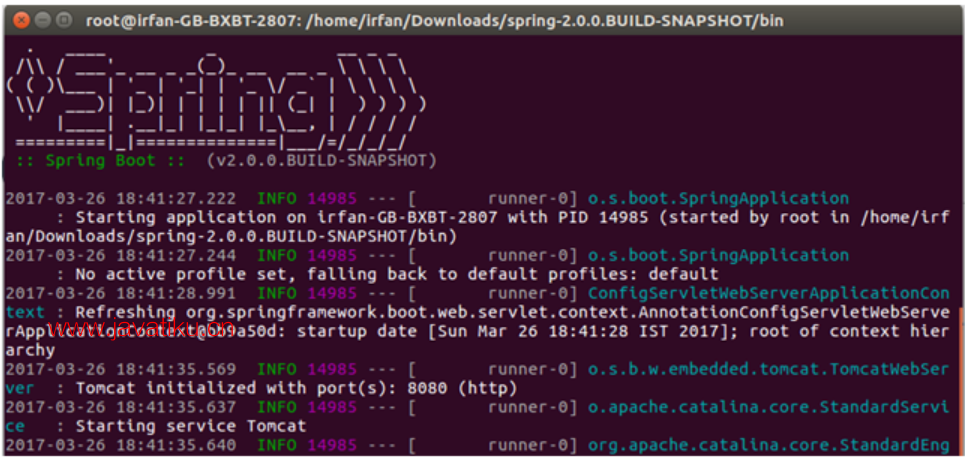Image resolution: width=965 pixels, height=459 pixels.
Task: Select timestamp '2017-03-26 18:41:35.569'
Action: pos(121,370)
